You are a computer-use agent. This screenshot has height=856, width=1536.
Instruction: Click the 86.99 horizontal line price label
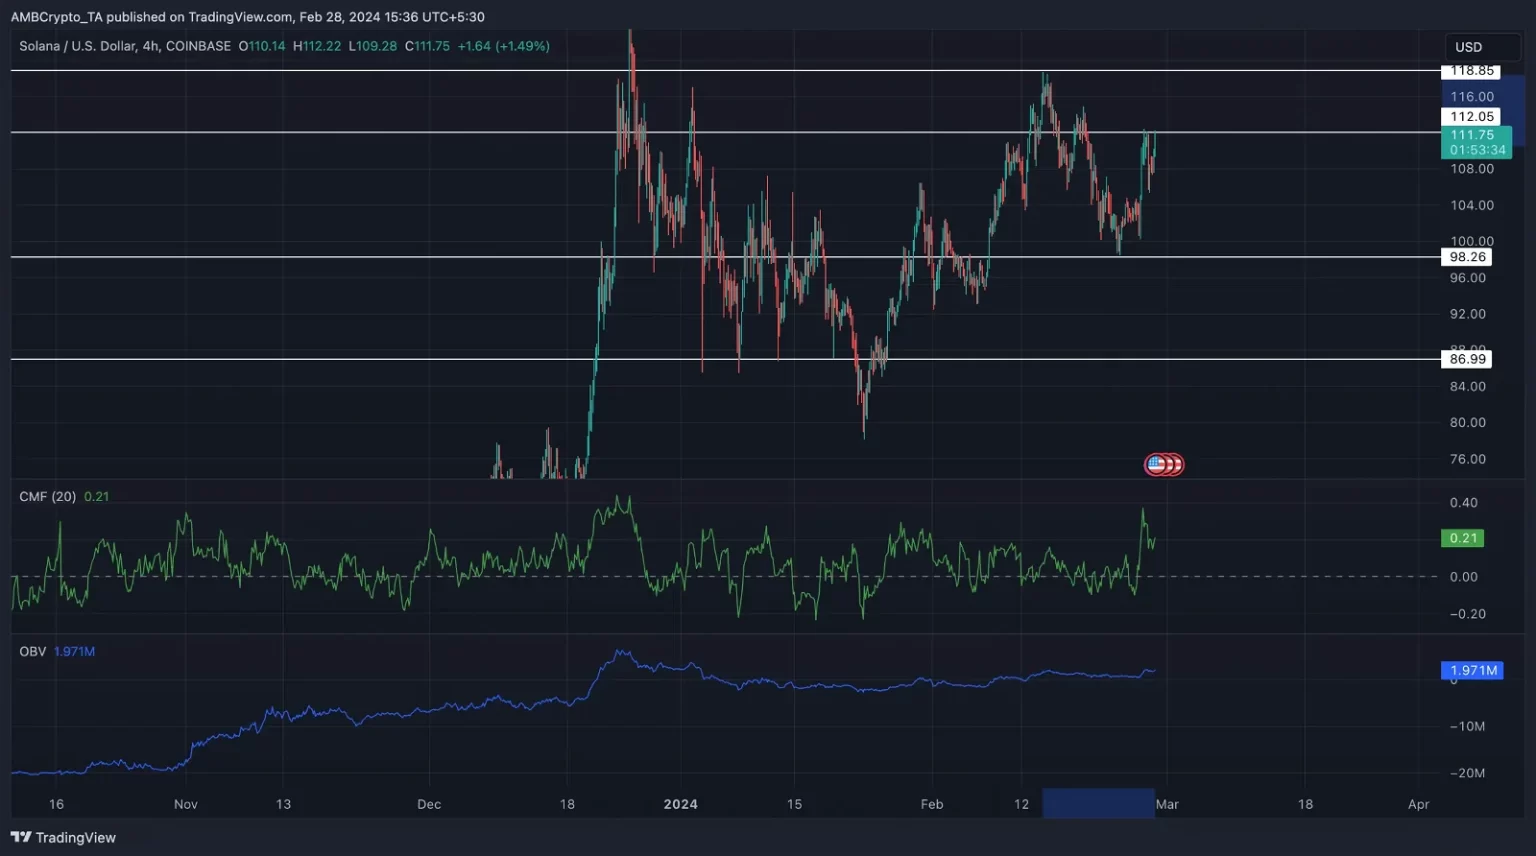pos(1467,359)
